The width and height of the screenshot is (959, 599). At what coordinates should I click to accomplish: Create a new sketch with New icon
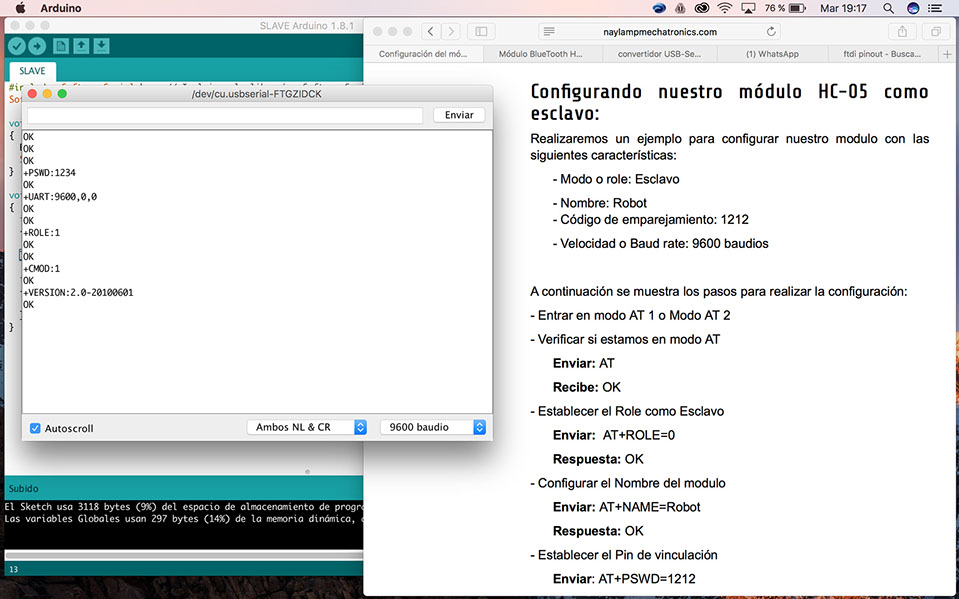(61, 46)
